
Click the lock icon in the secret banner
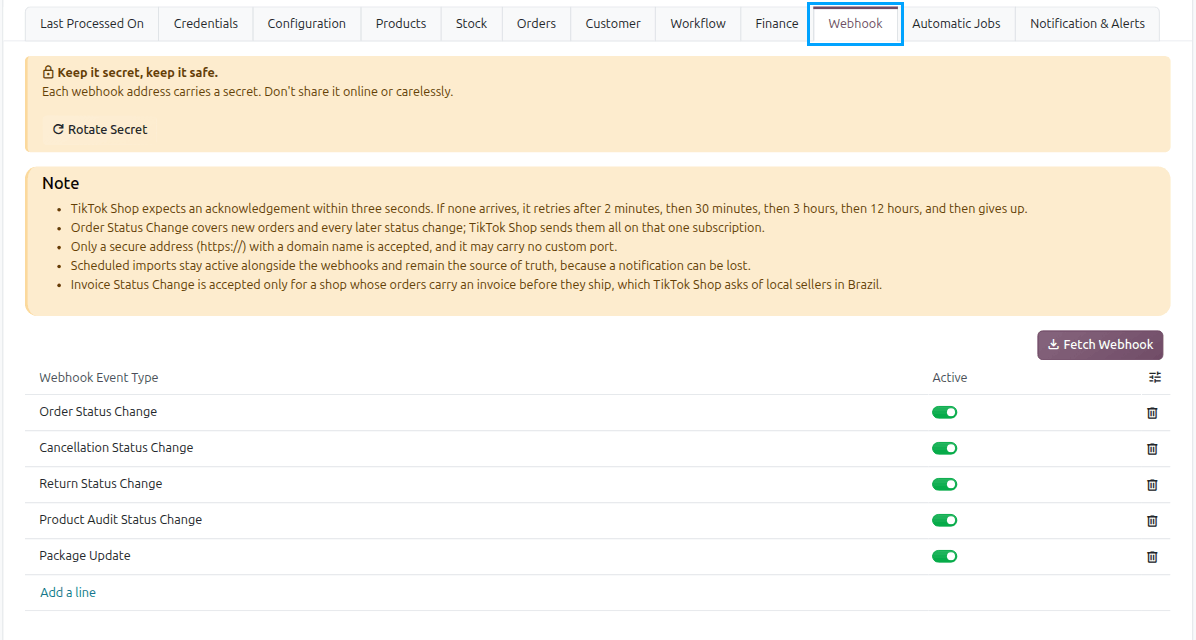48,72
